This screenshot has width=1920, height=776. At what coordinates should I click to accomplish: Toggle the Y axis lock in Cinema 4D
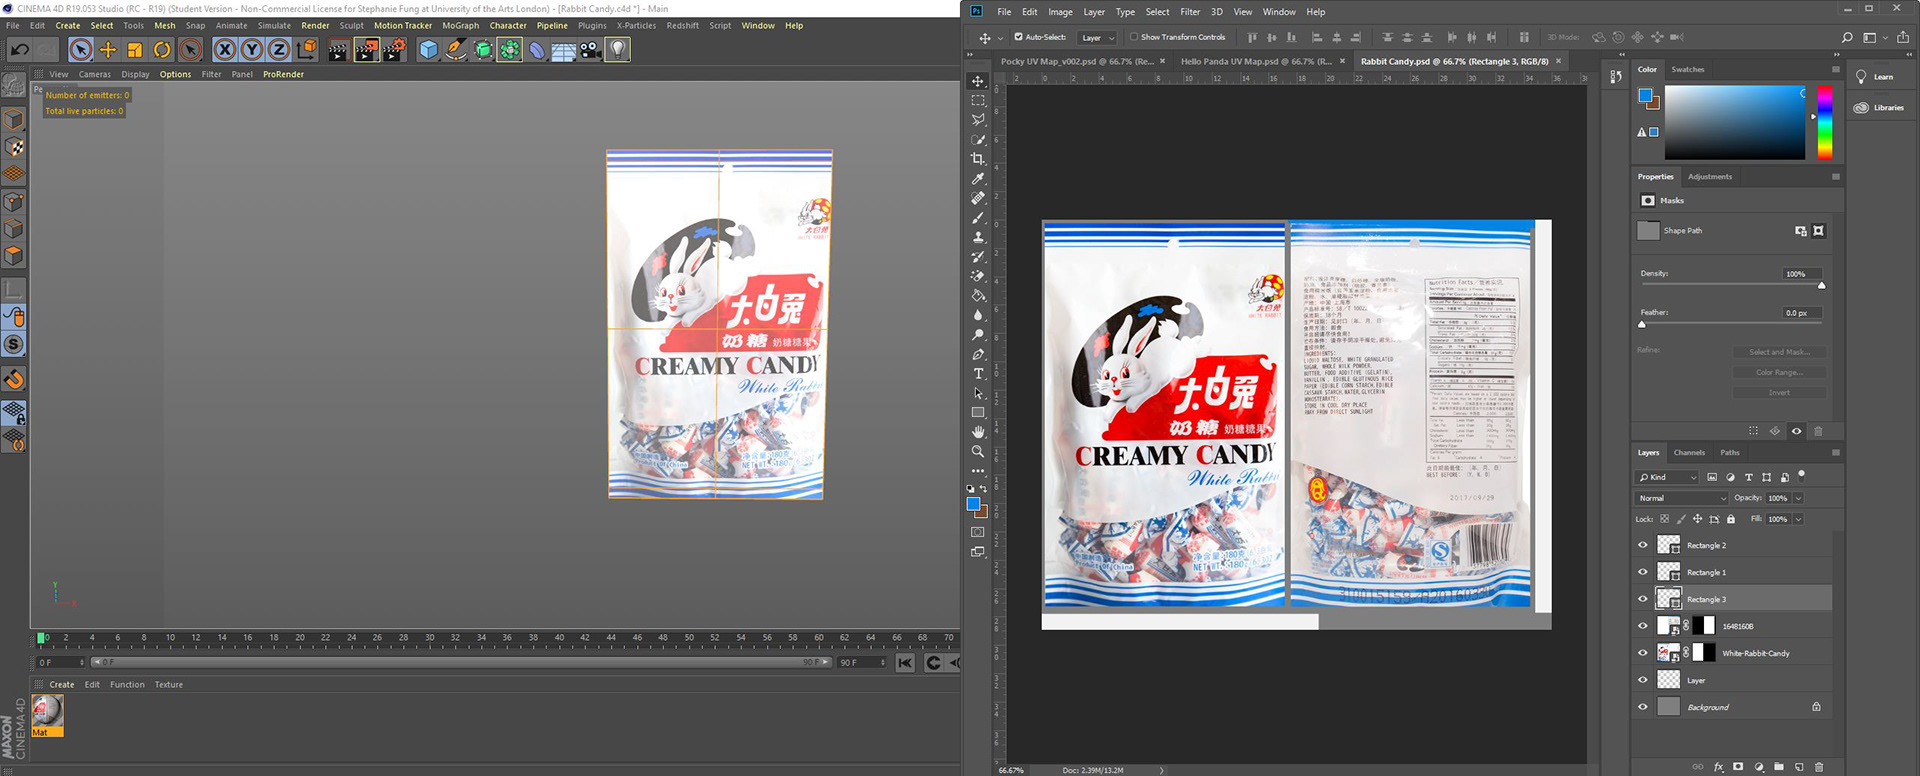252,49
